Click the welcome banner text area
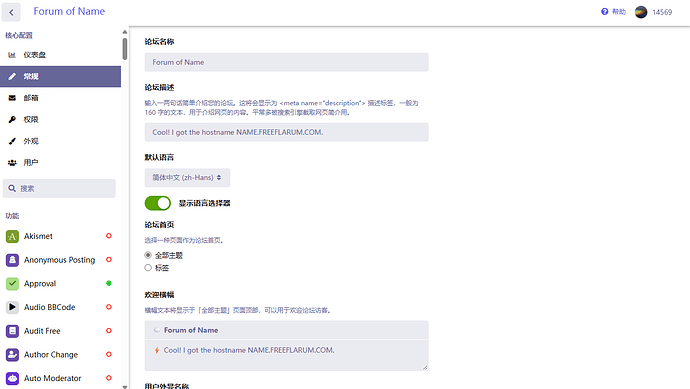Image resolution: width=690 pixels, height=389 pixels. (286, 355)
